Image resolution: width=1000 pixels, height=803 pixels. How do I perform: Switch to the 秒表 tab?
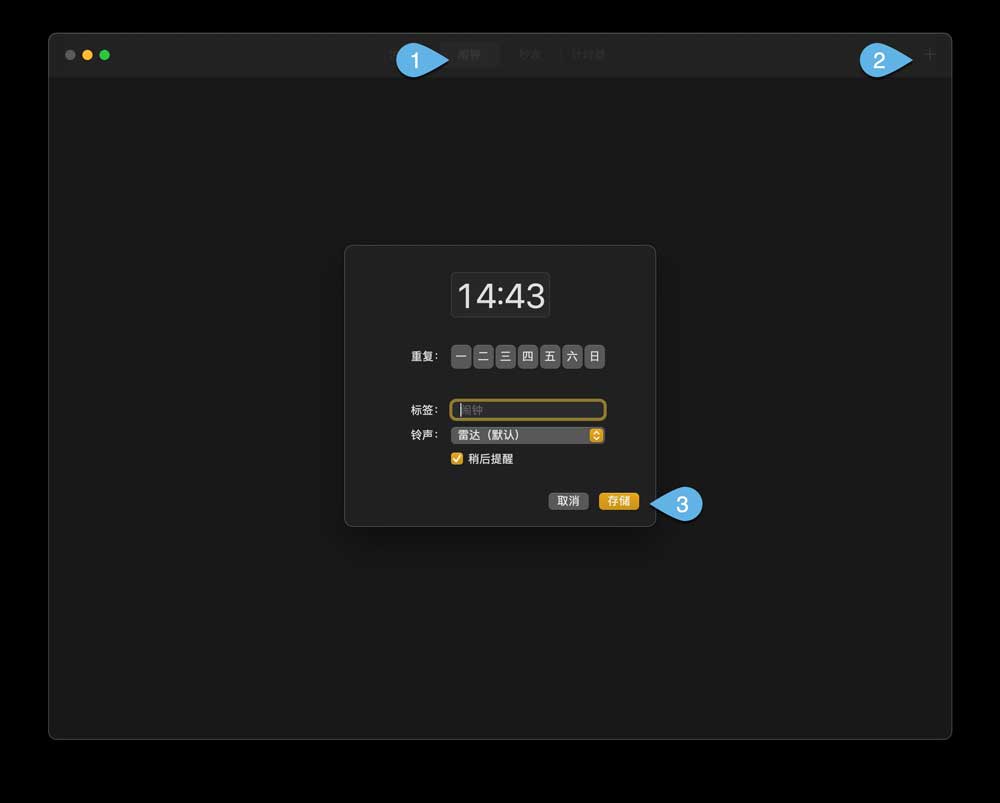click(530, 55)
